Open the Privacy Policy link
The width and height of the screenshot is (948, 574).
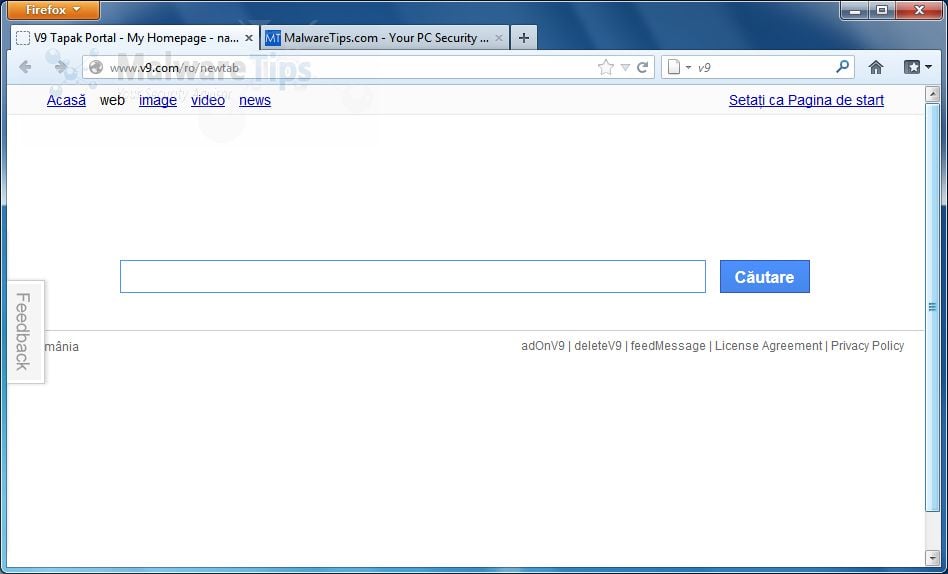pos(868,346)
